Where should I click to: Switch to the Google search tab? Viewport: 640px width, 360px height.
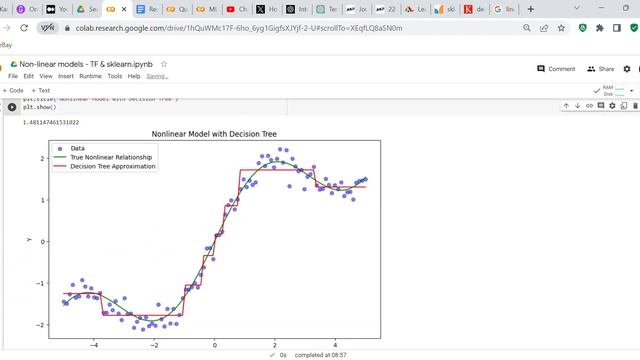tap(504, 9)
